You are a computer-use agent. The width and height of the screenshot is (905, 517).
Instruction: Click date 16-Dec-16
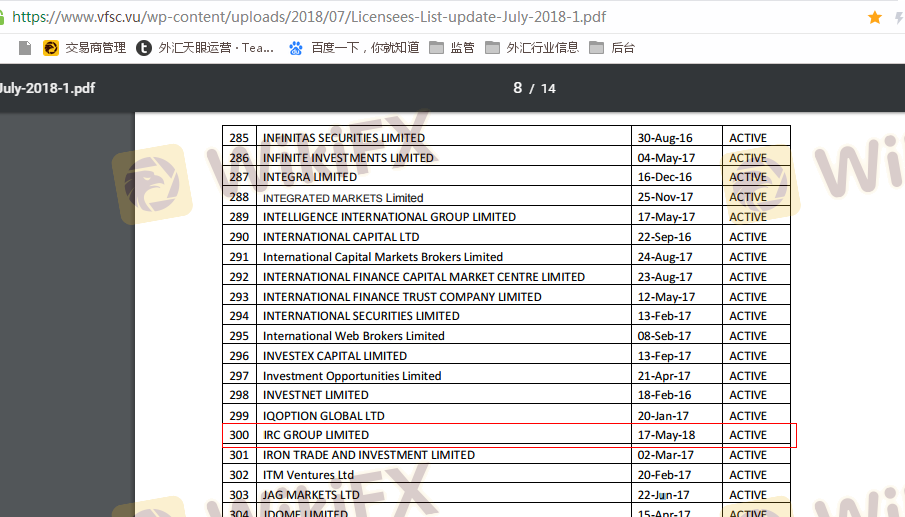(x=664, y=177)
